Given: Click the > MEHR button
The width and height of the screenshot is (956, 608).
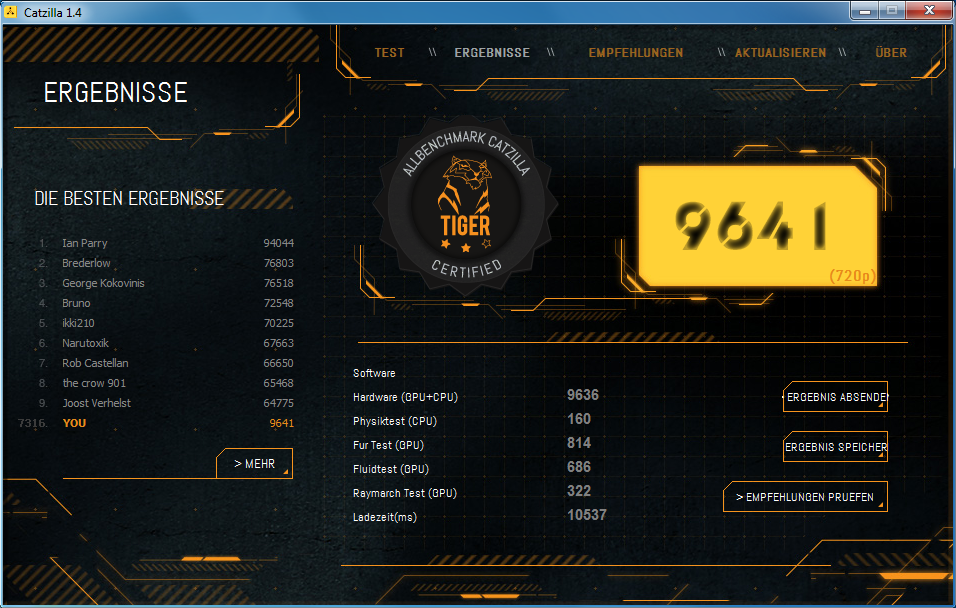Looking at the screenshot, I should pos(255,464).
